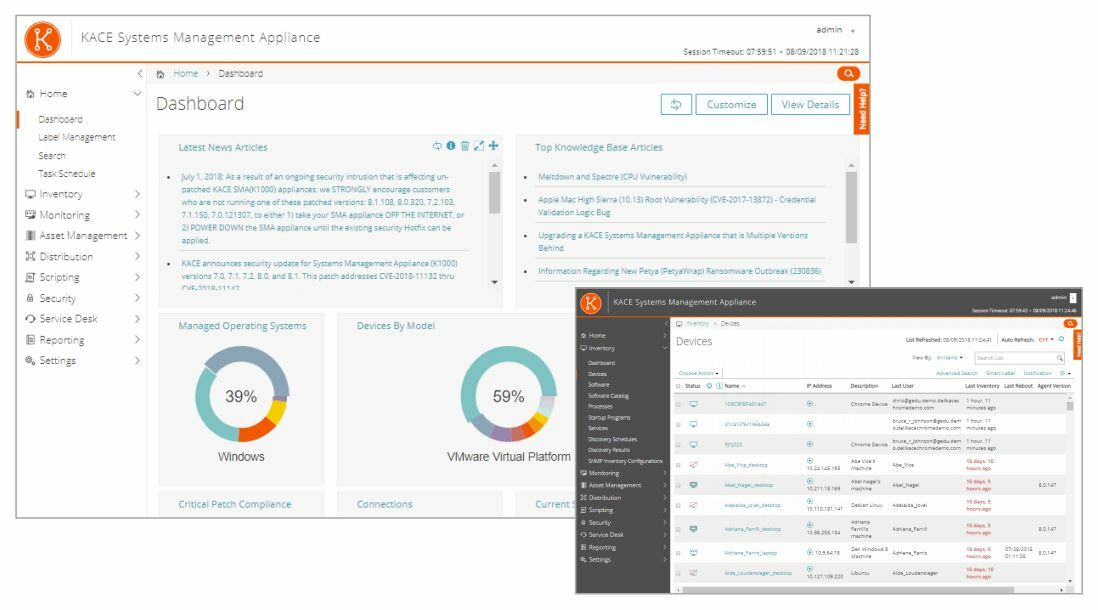Open the View By All Items dropdown

pyautogui.click(x=949, y=359)
